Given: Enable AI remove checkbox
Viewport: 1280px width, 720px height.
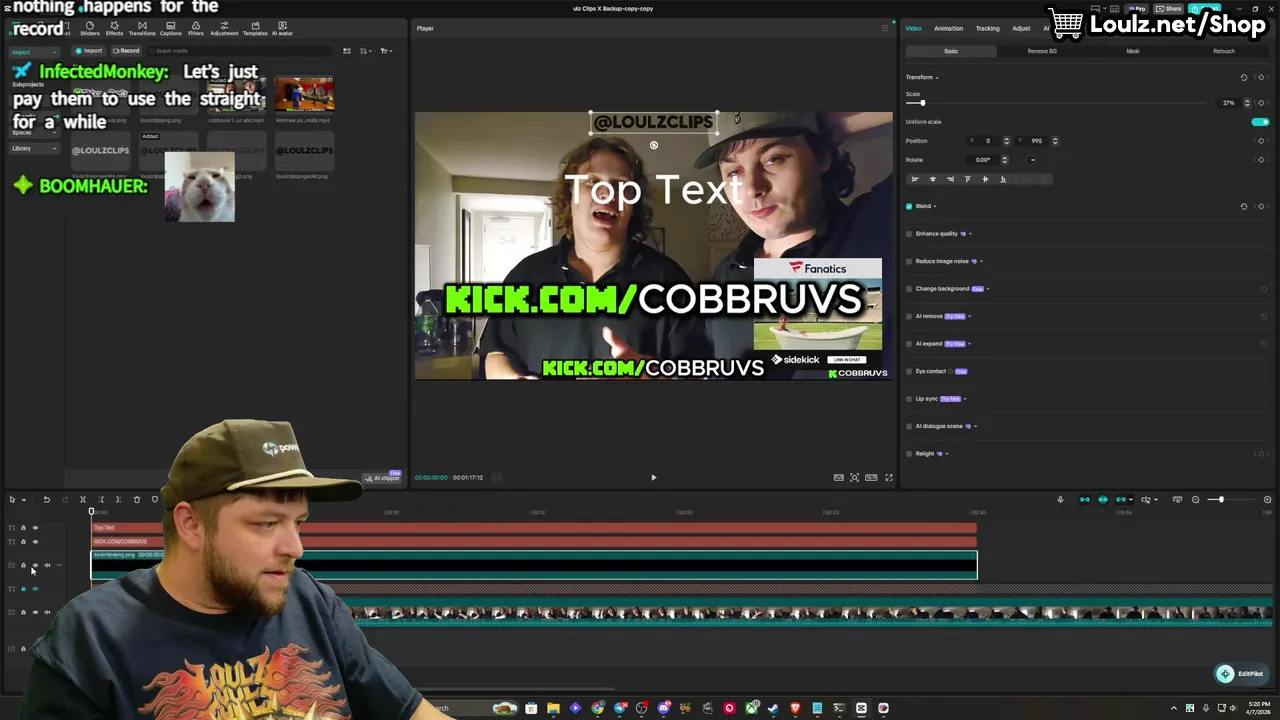Looking at the screenshot, I should pyautogui.click(x=909, y=316).
